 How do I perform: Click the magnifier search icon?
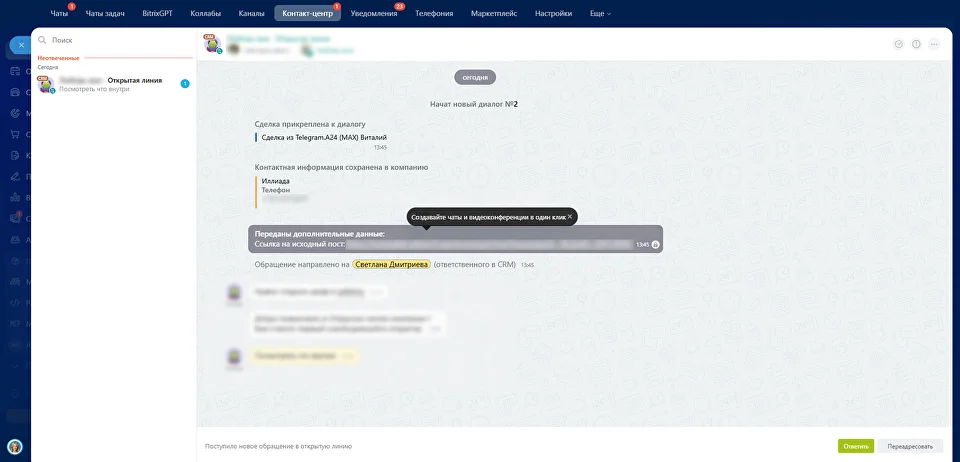click(42, 40)
